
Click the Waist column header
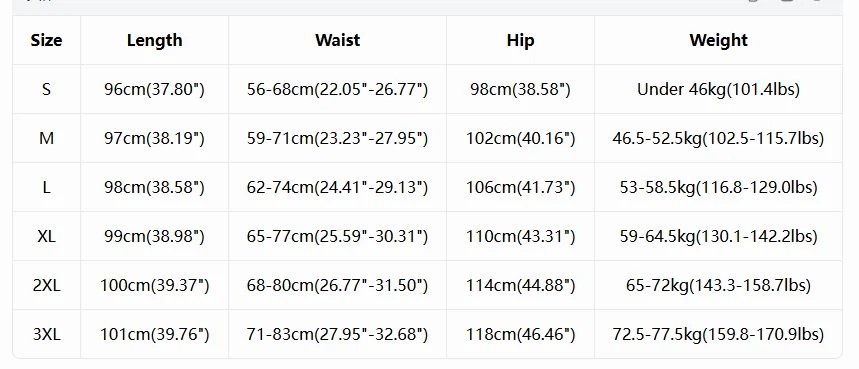[x=337, y=40]
